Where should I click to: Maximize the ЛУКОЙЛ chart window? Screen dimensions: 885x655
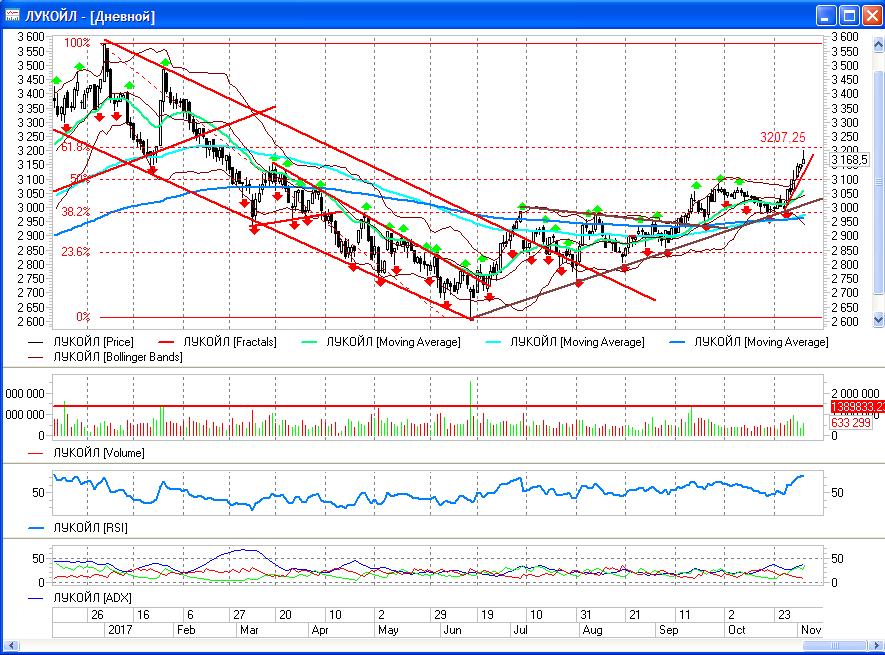point(848,14)
